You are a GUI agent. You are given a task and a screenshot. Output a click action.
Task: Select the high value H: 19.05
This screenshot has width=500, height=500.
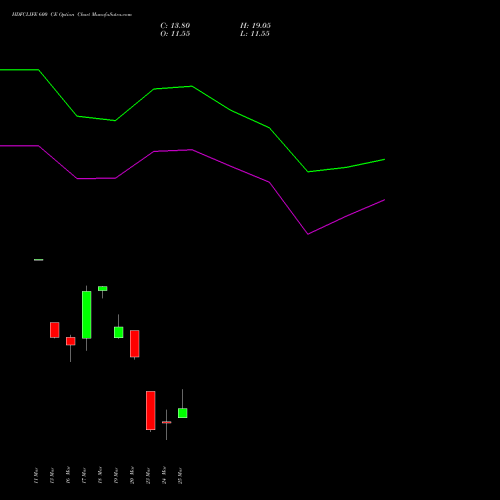(255, 26)
